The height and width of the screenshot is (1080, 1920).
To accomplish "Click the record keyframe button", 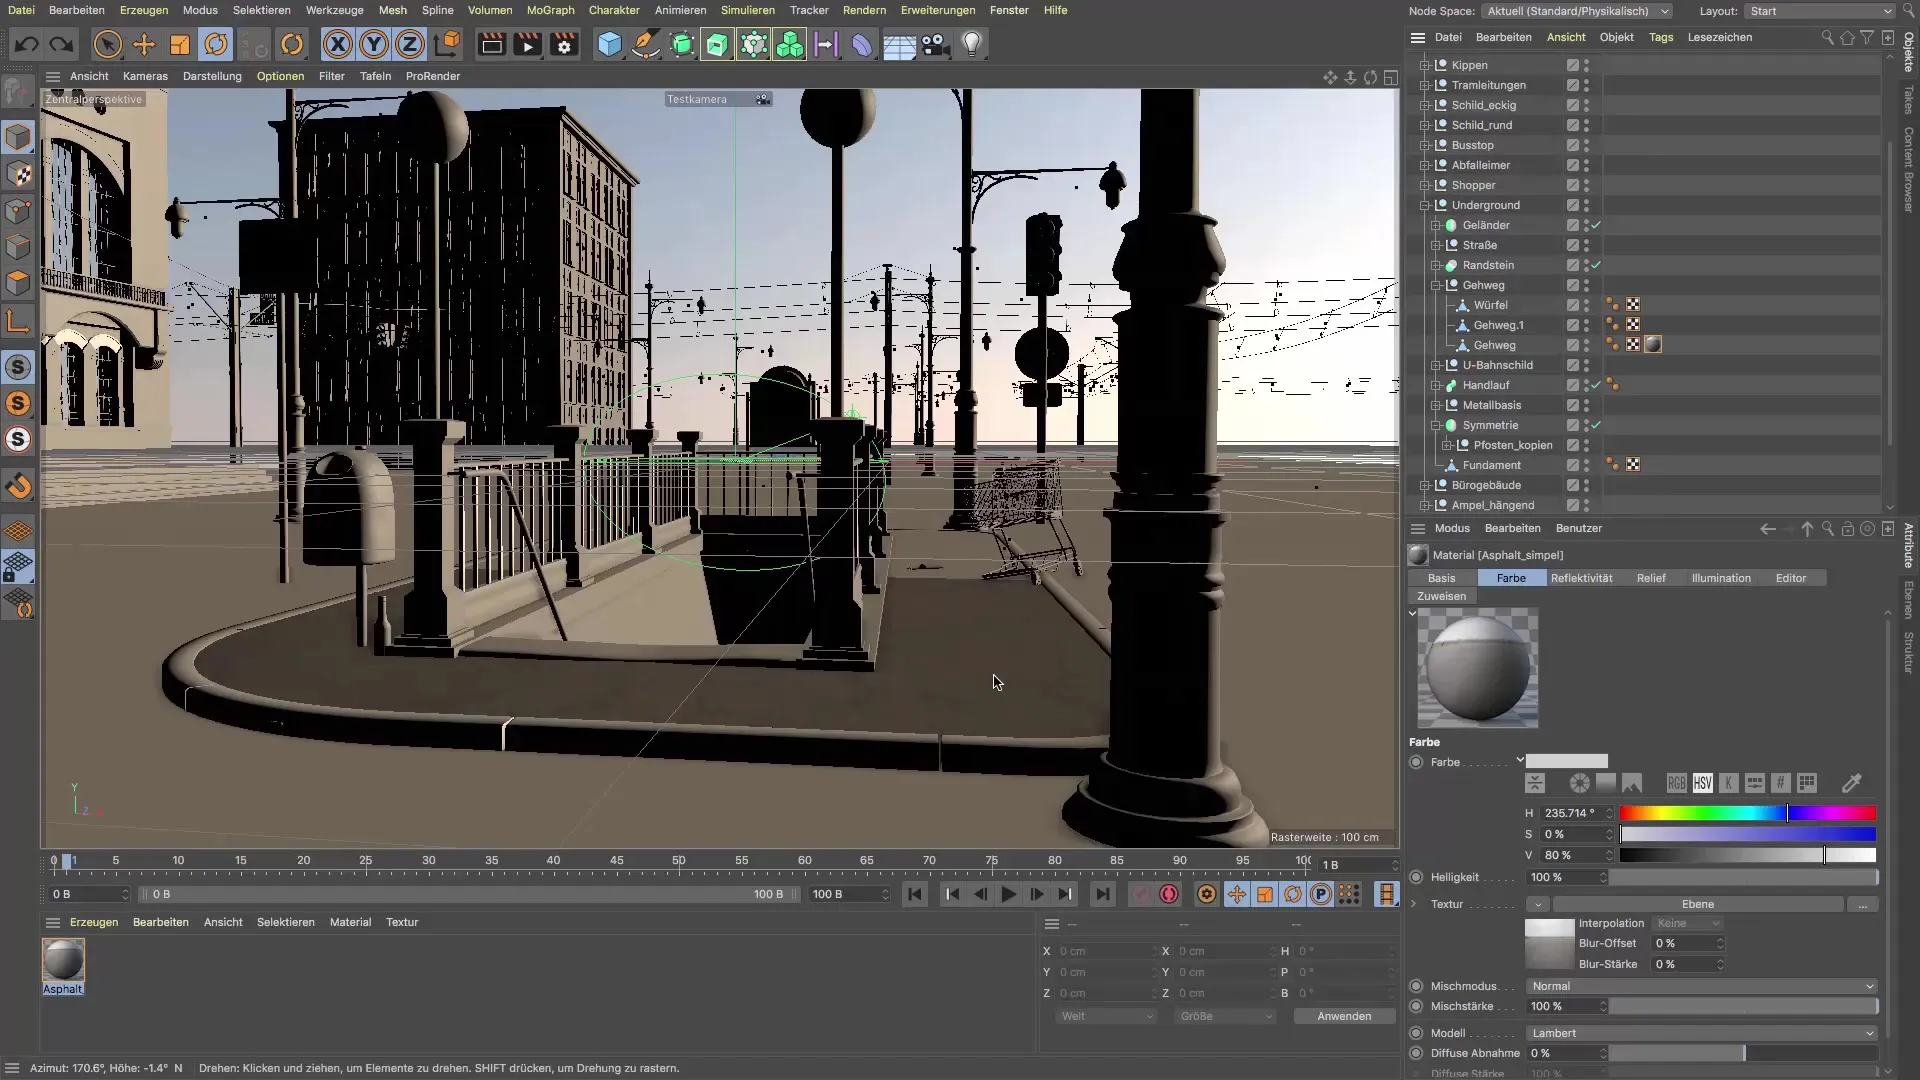I will tap(1168, 894).
